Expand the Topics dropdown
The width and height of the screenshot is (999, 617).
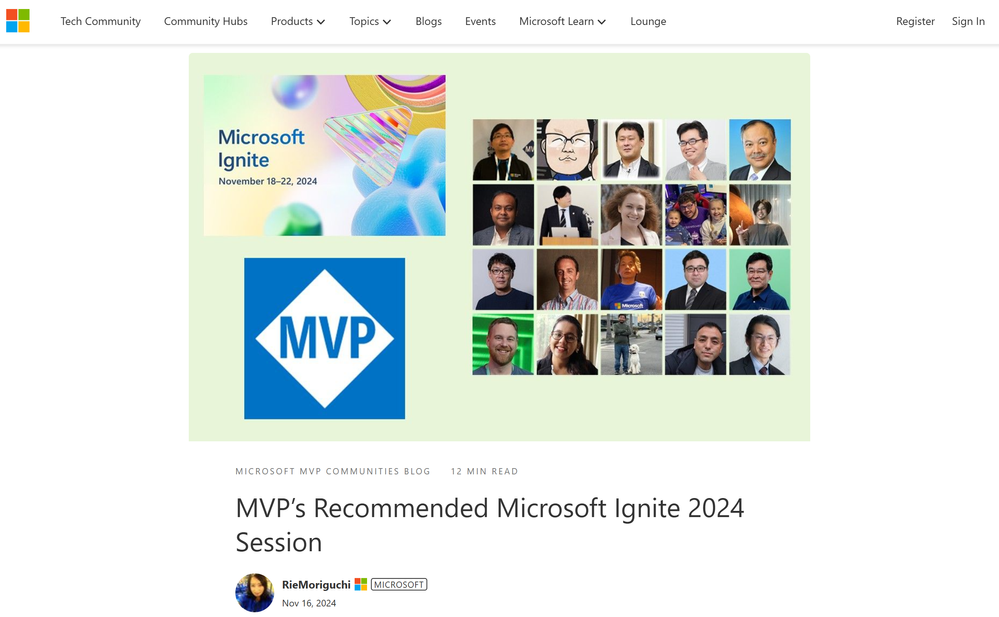(x=370, y=21)
